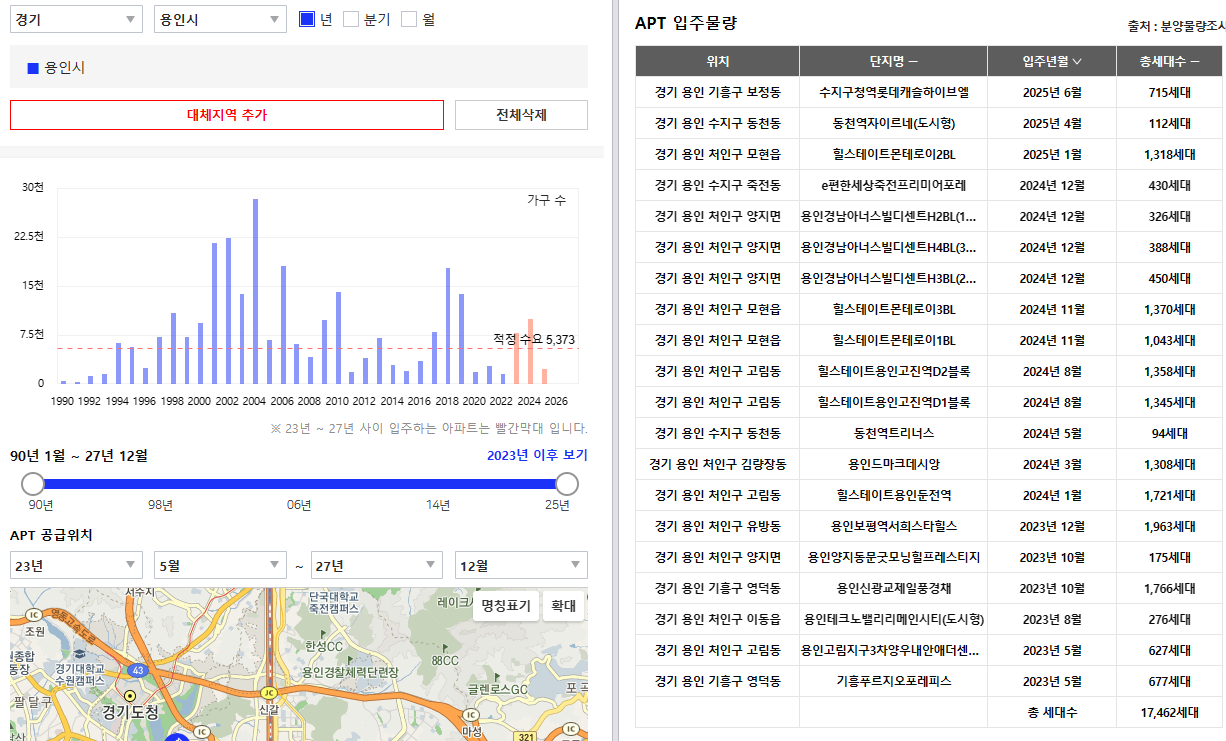Open the start month 5월 dropdown
Screen dimensions: 1226x741
pyautogui.click(x=220, y=565)
